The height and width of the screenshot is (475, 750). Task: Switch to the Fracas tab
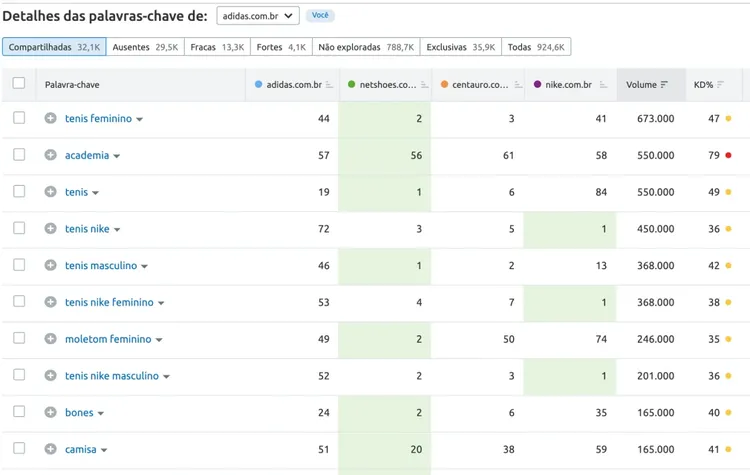point(217,47)
